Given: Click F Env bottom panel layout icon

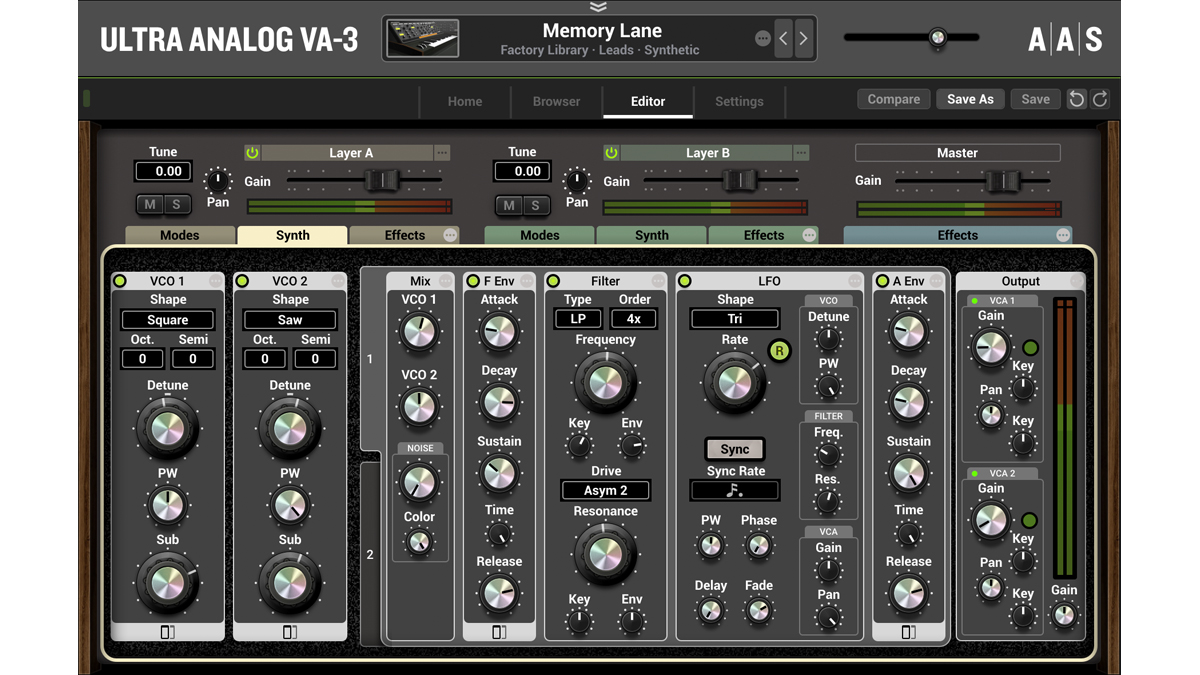Looking at the screenshot, I should tap(499, 632).
